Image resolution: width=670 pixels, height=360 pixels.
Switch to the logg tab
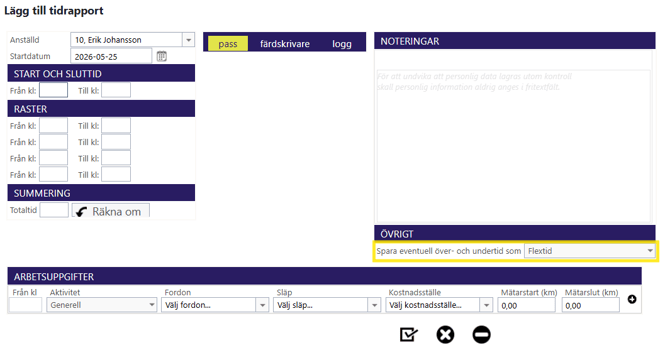[x=342, y=44]
